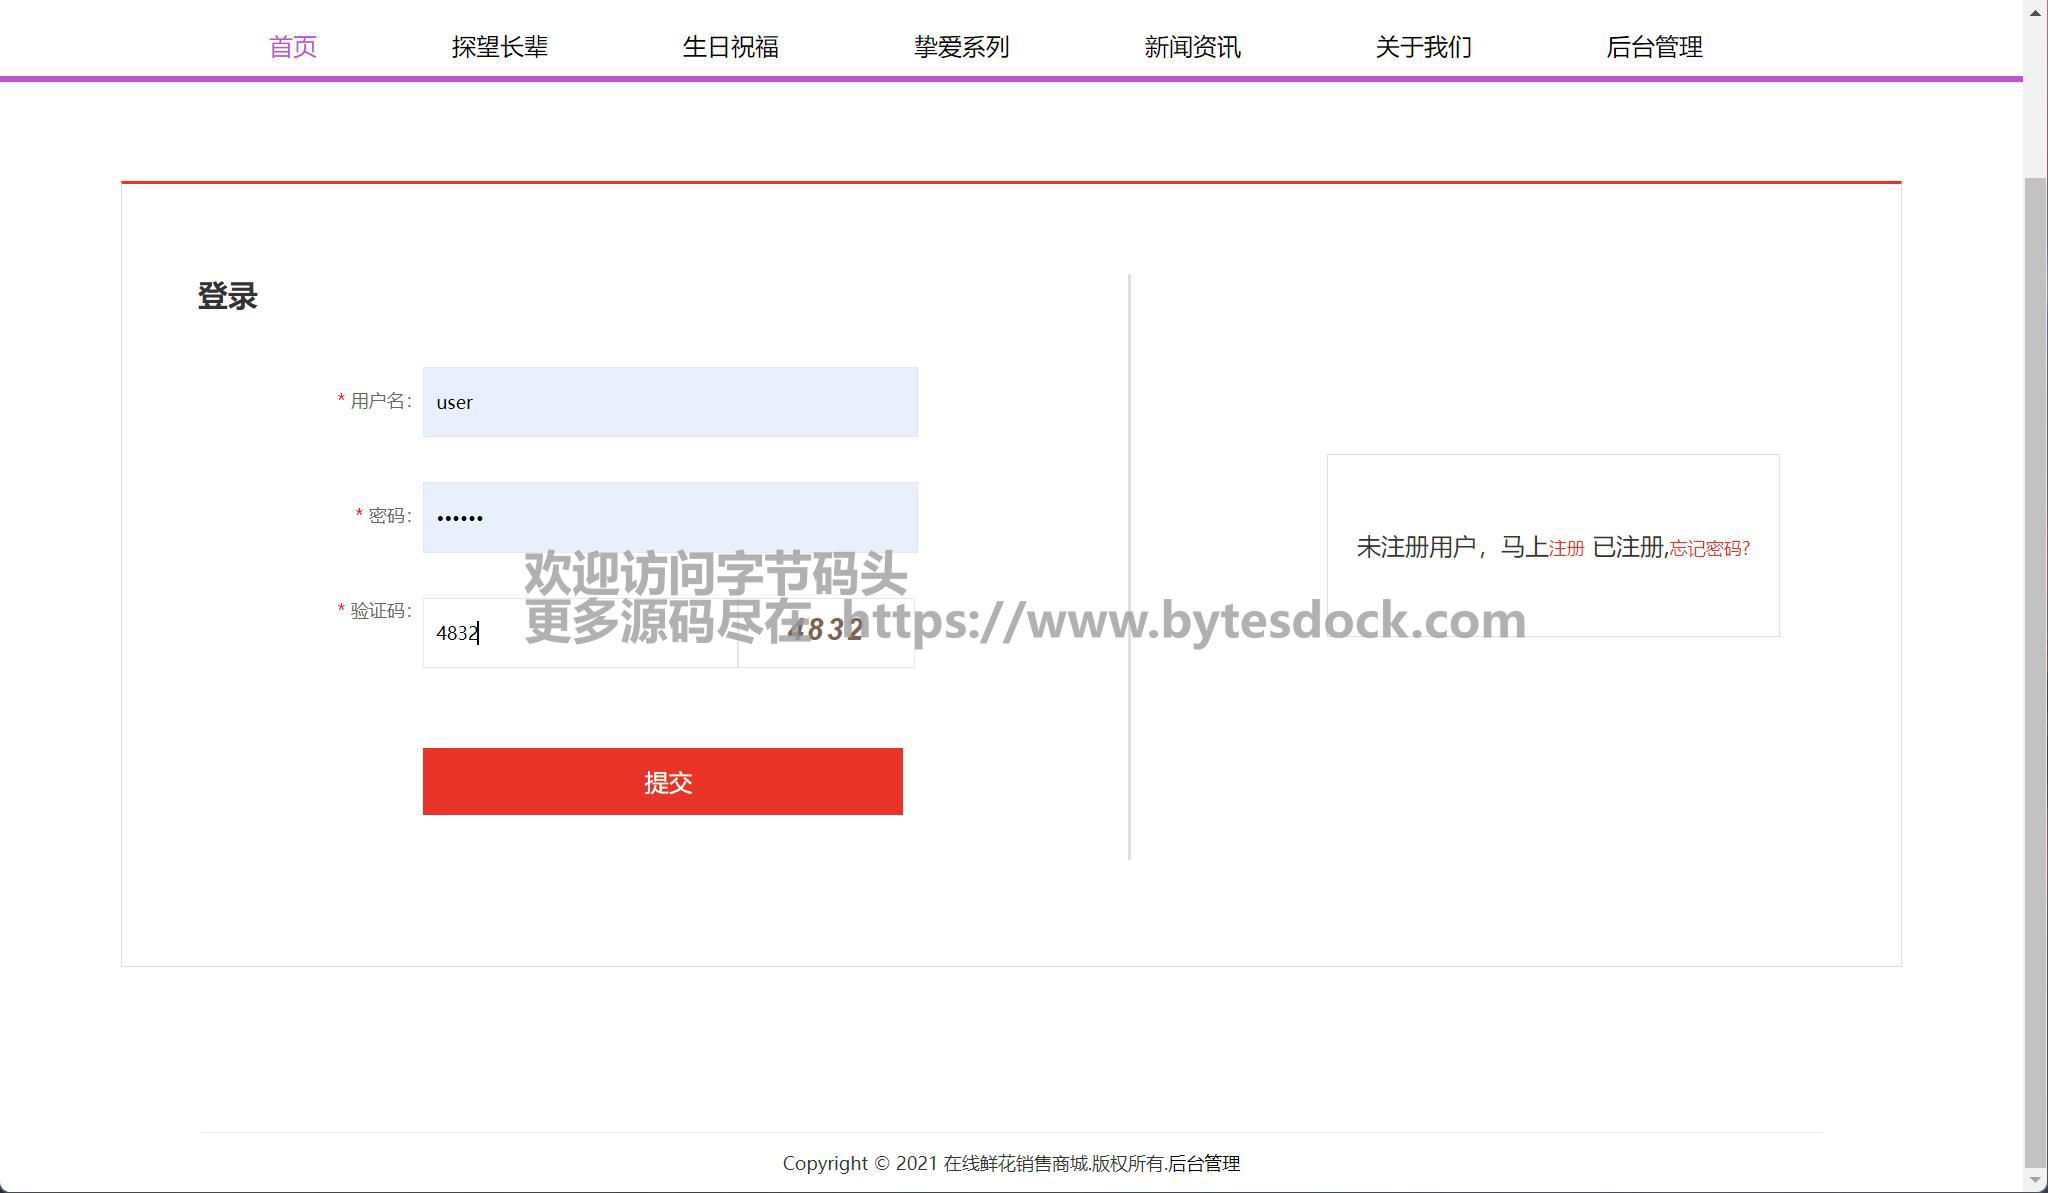This screenshot has width=2048, height=1193.
Task: Open the 首页 navigation tab
Action: (x=293, y=47)
